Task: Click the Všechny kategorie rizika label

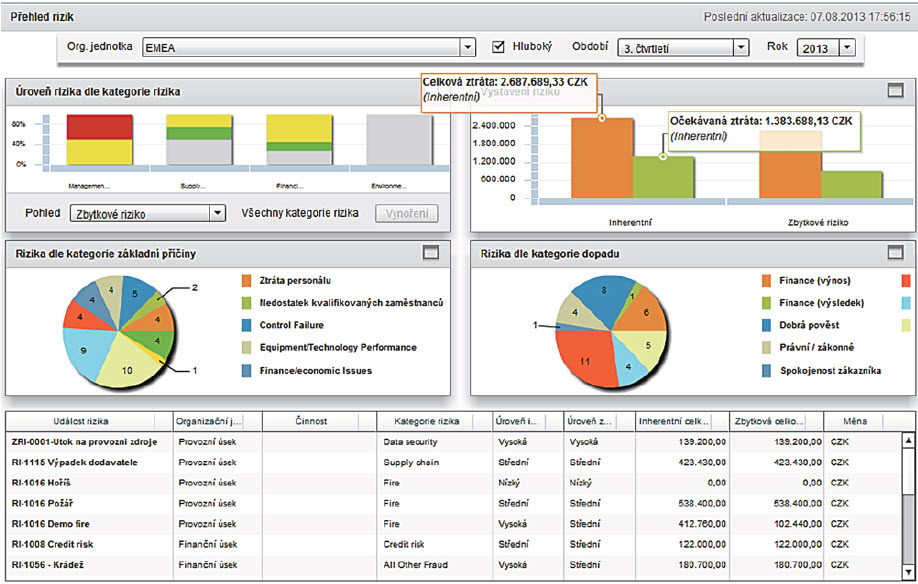Action: point(300,213)
